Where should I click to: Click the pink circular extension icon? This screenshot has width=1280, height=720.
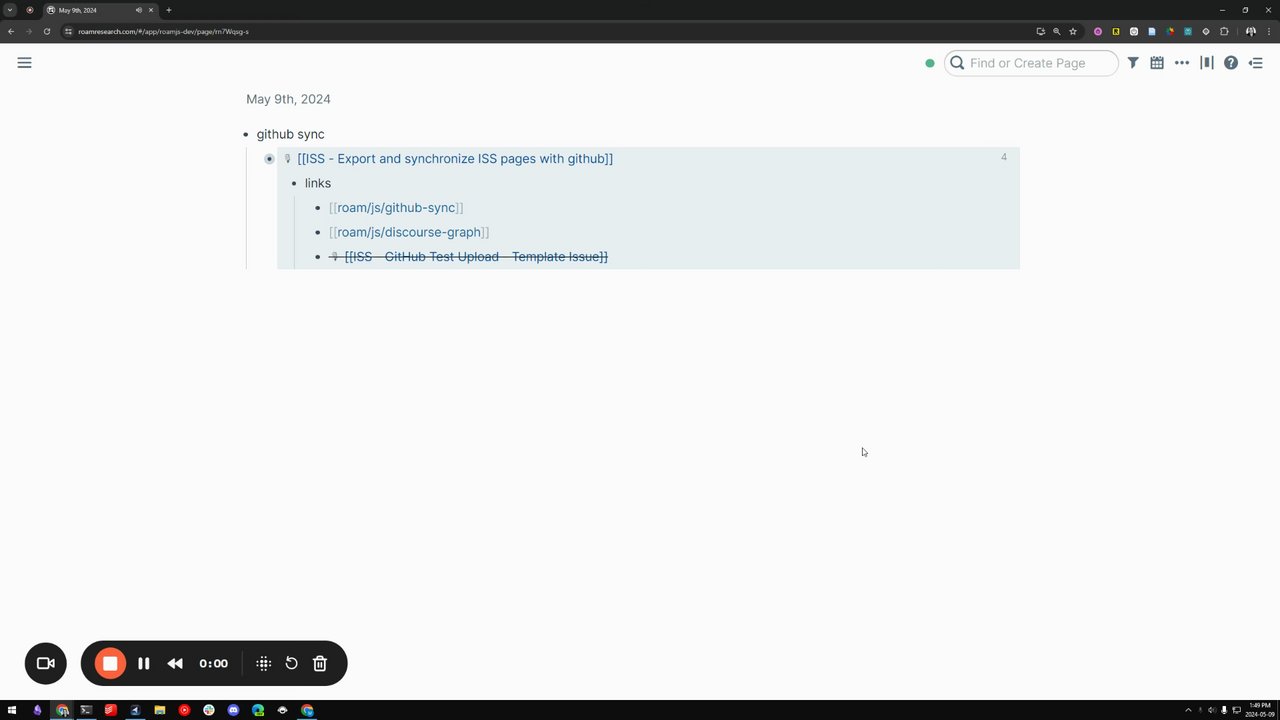point(1098,31)
